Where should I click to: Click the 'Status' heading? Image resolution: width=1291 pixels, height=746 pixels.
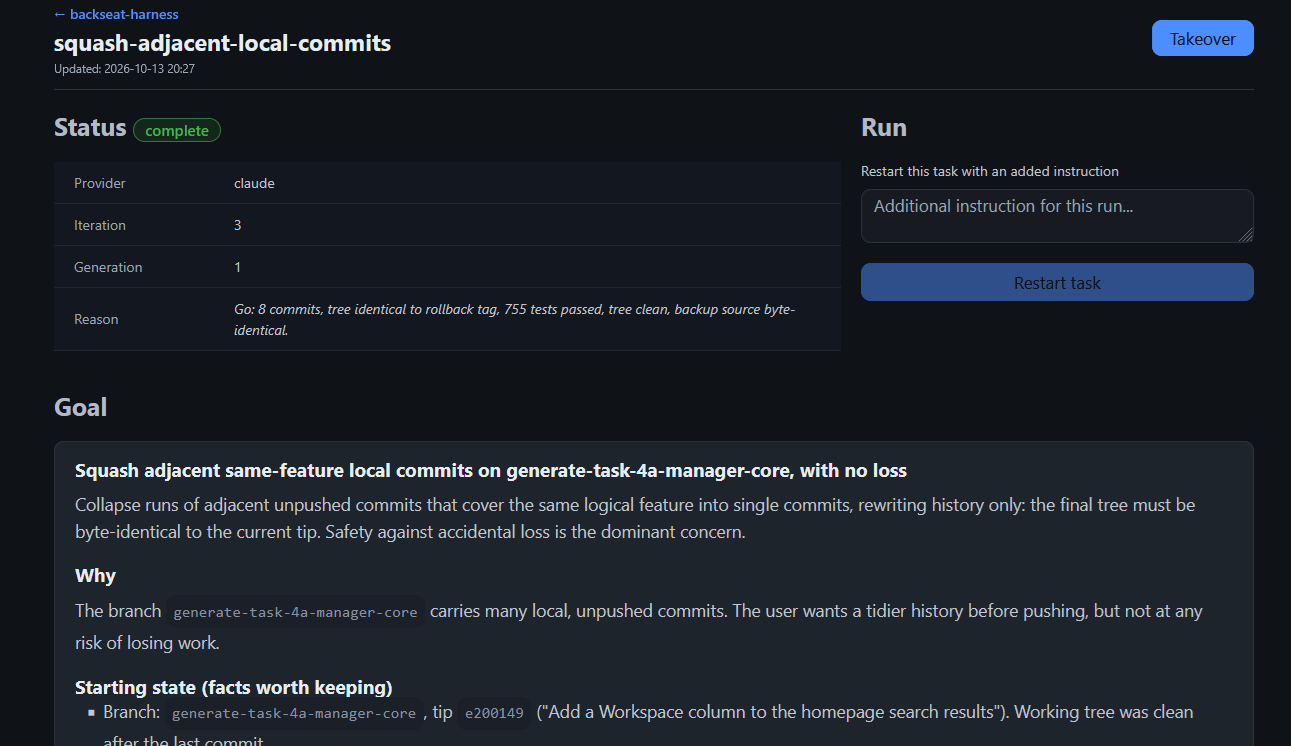90,128
